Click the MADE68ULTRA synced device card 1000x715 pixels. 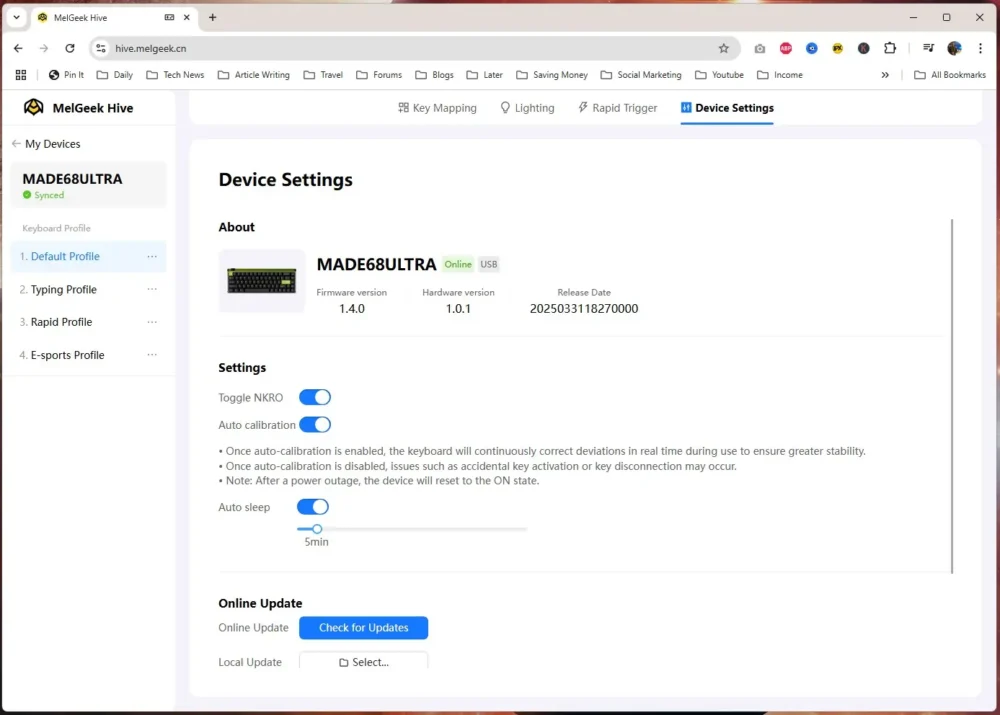pos(89,185)
